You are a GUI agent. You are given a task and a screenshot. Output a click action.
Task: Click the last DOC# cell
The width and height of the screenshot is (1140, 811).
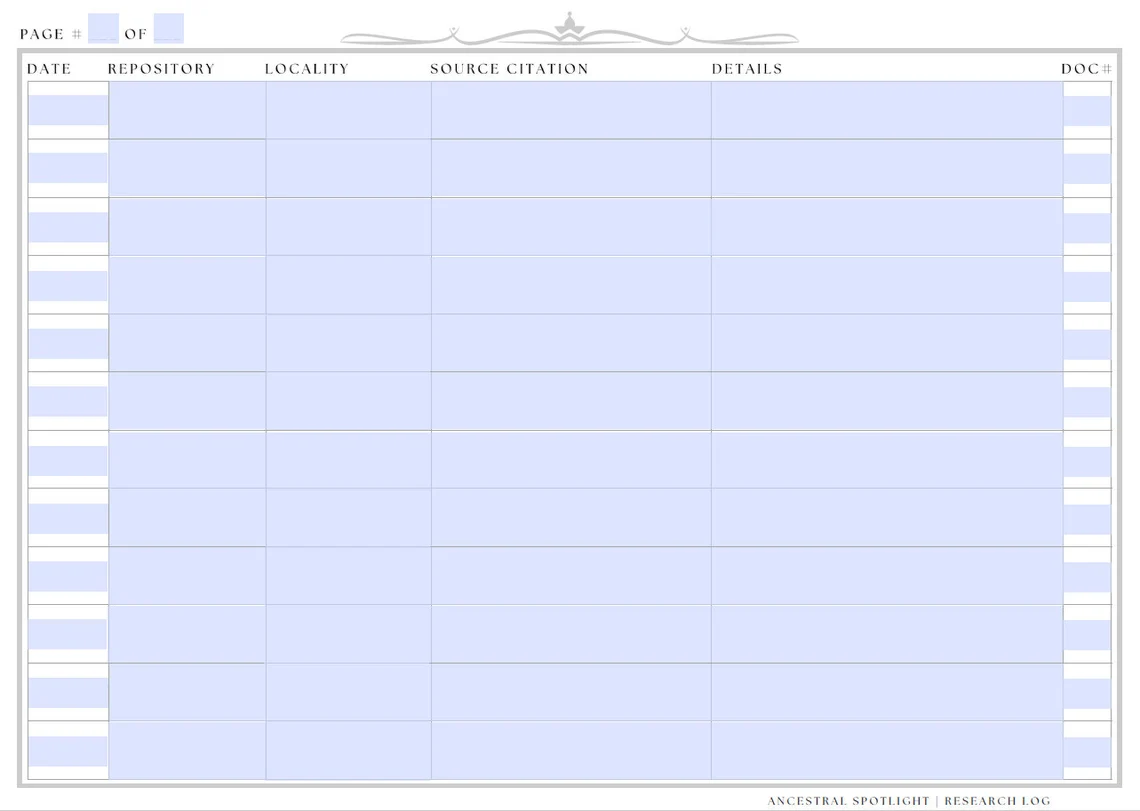pos(1086,750)
